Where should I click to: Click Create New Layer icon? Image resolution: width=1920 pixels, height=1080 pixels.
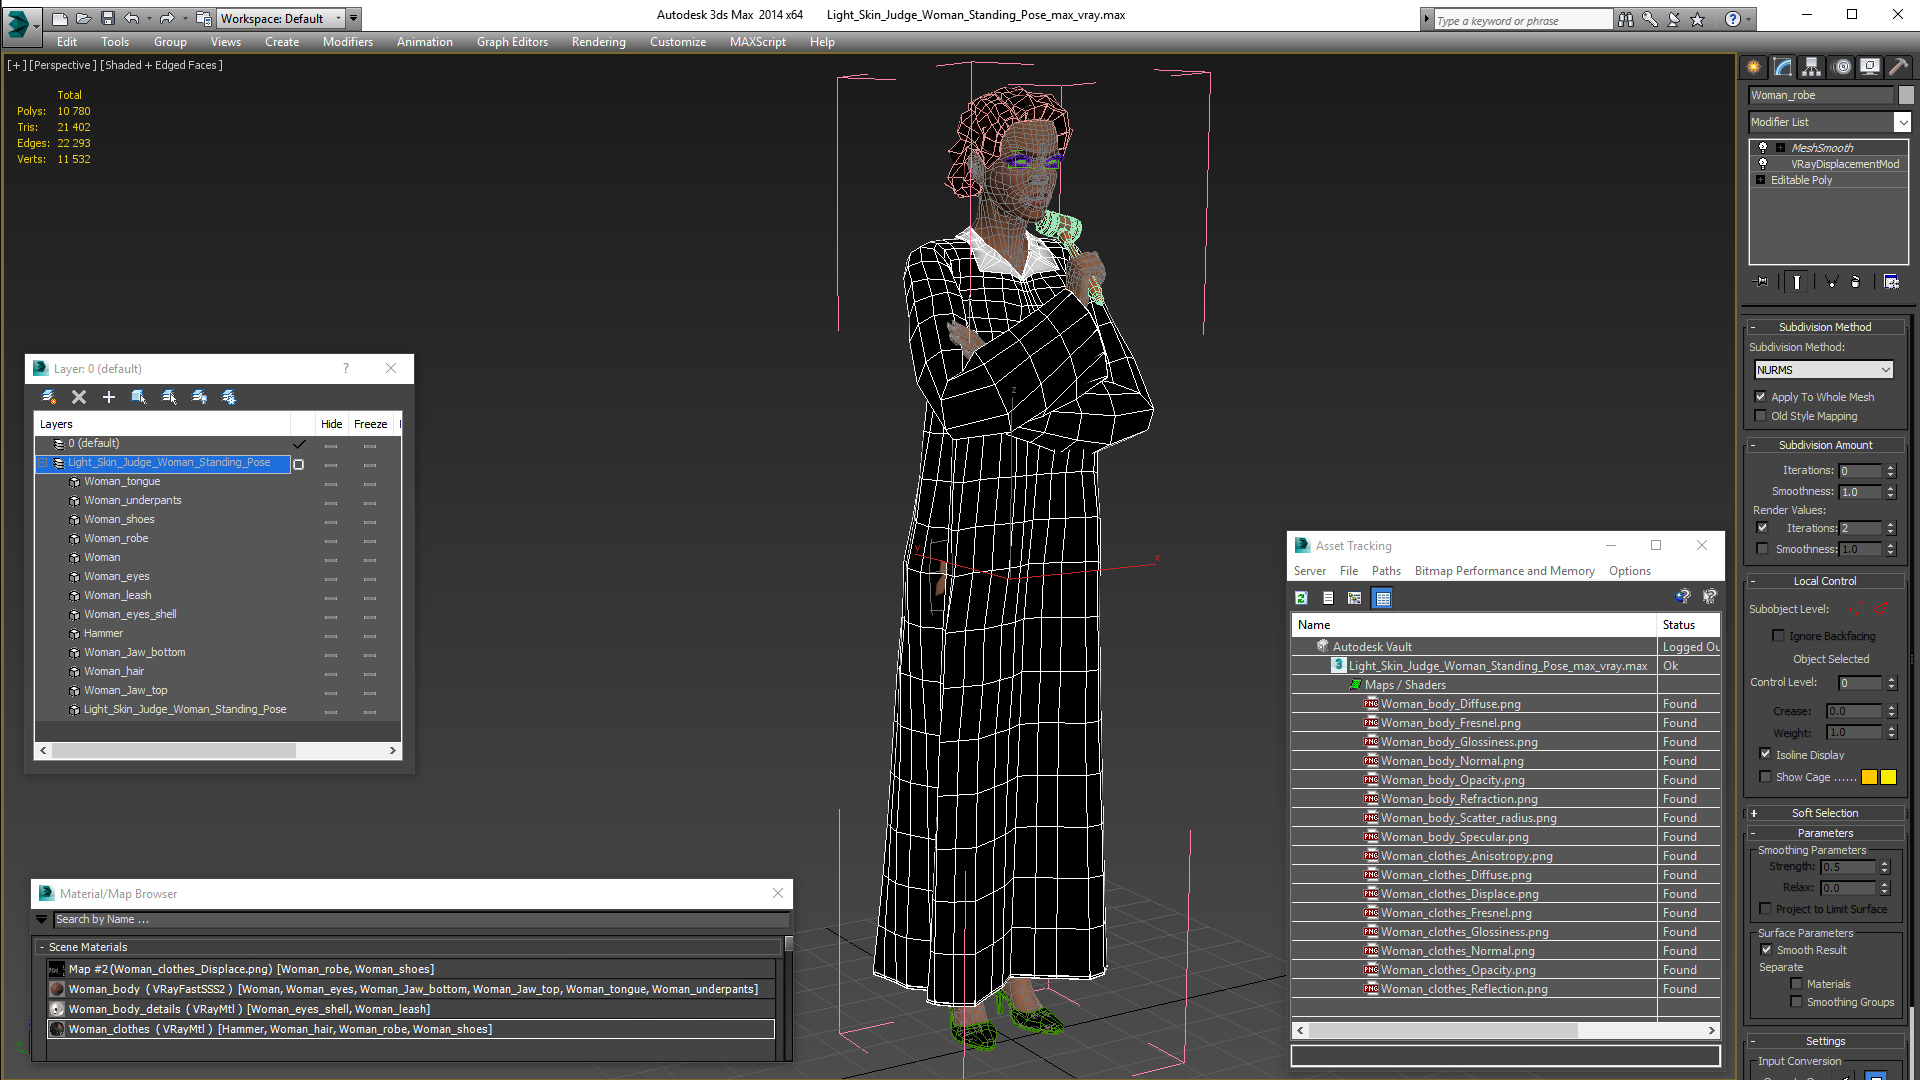click(x=48, y=397)
